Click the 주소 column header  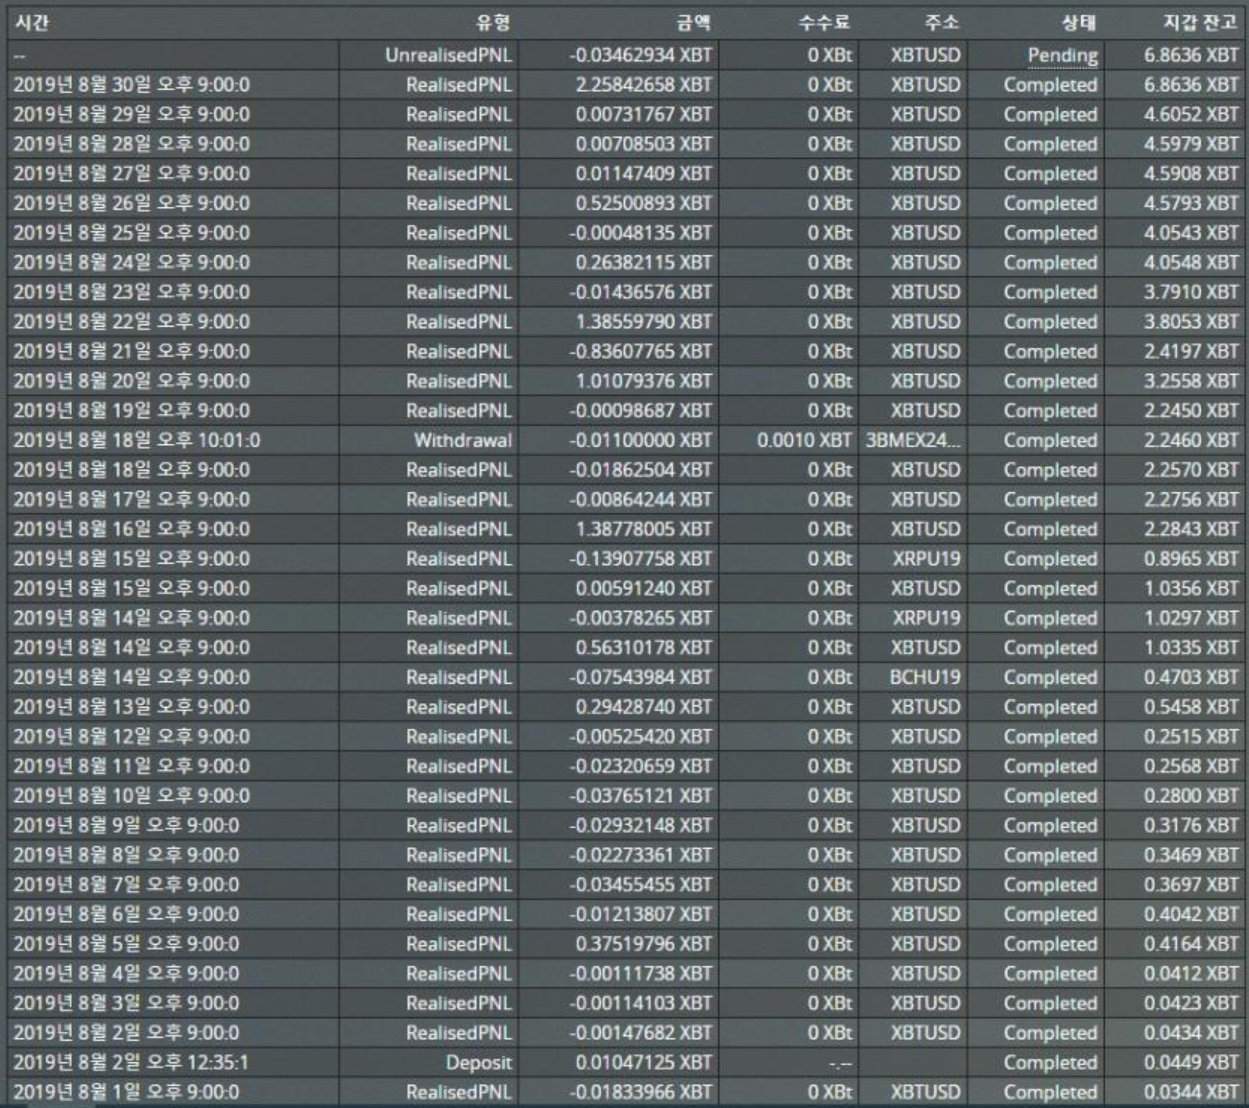point(942,23)
